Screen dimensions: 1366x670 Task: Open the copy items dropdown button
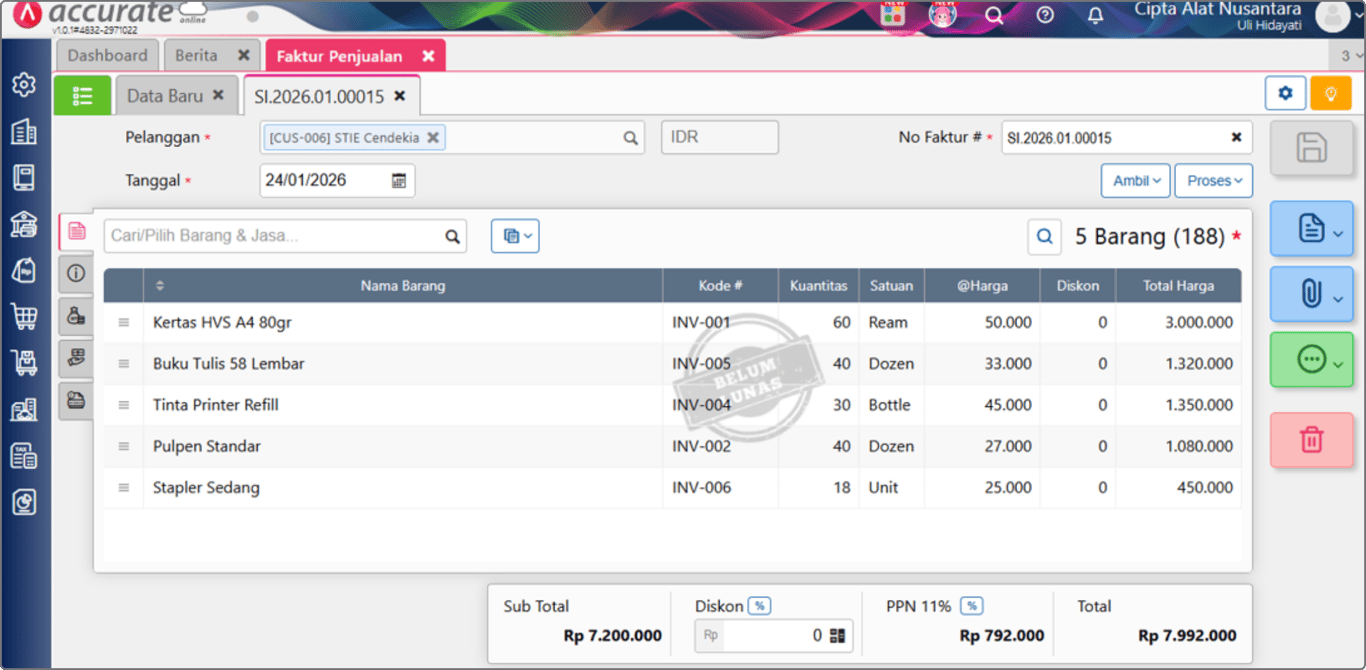(515, 236)
